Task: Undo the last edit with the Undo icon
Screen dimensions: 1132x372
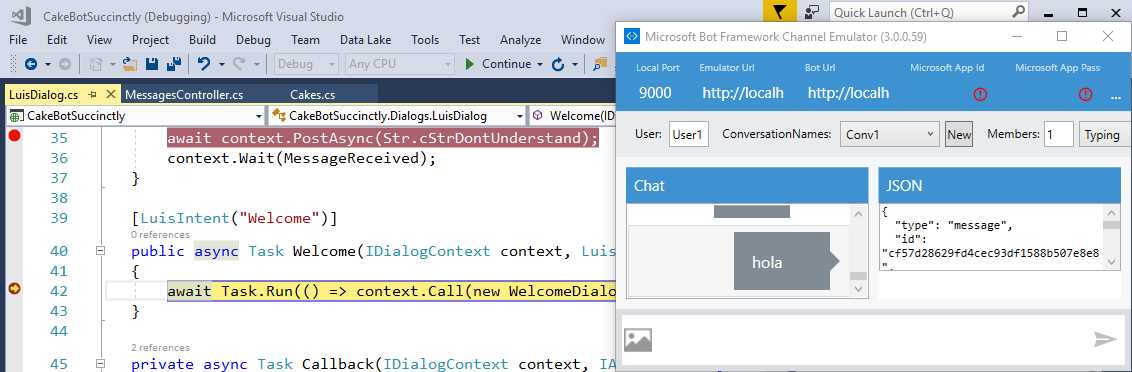Action: (204, 64)
